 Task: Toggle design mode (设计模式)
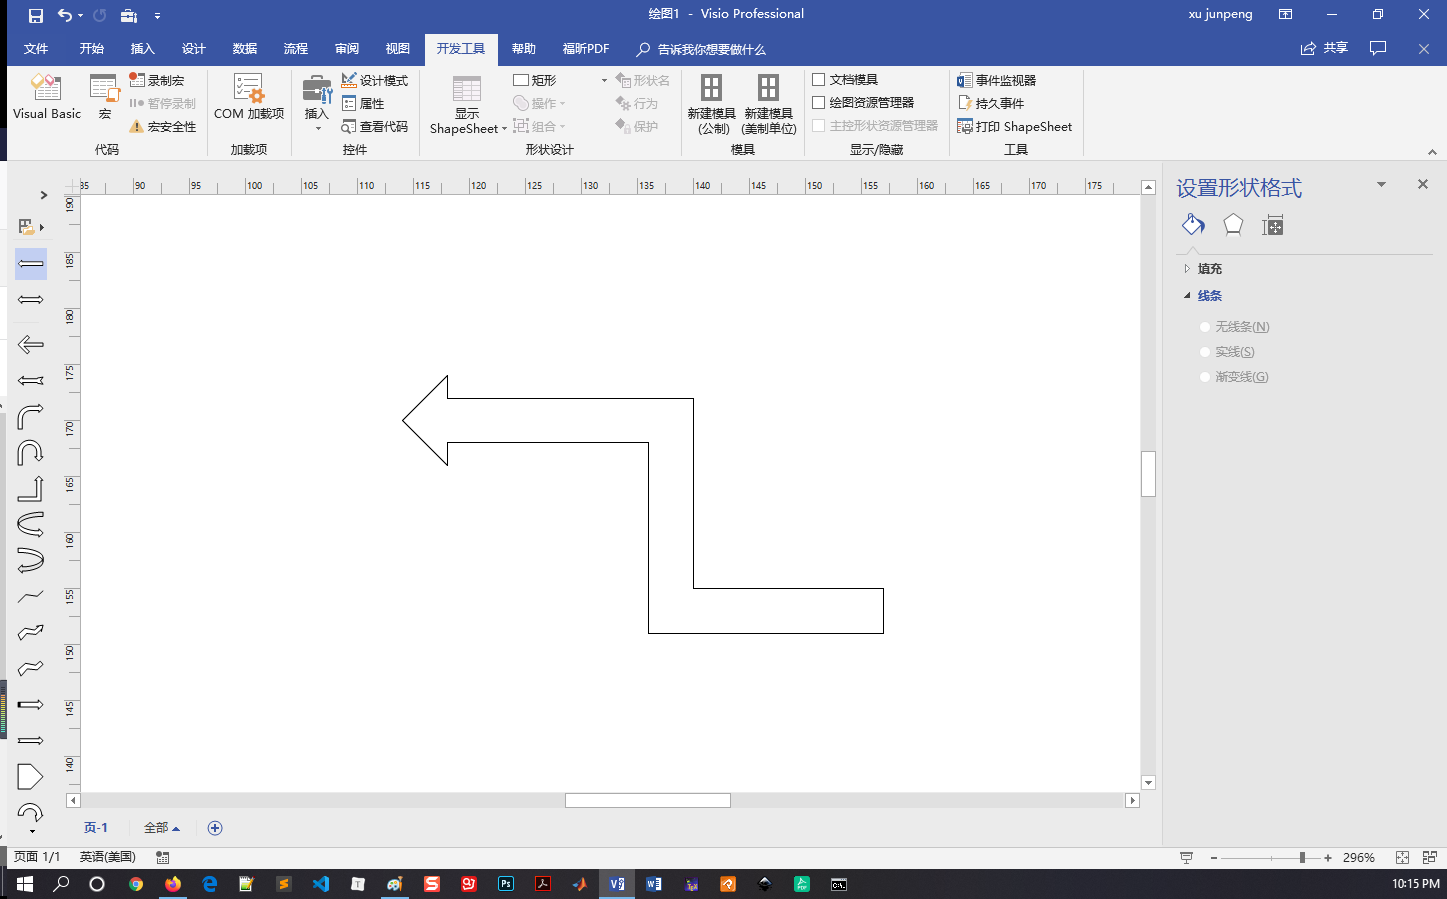[375, 80]
